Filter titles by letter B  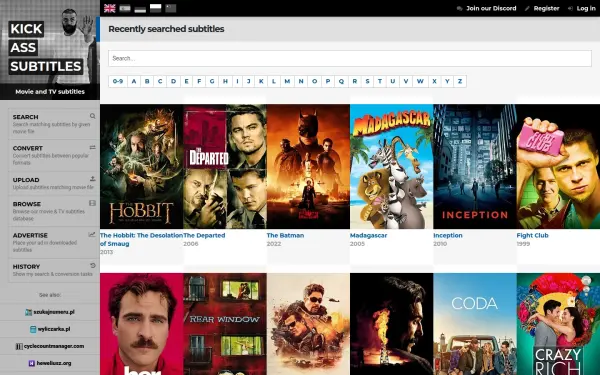147,81
